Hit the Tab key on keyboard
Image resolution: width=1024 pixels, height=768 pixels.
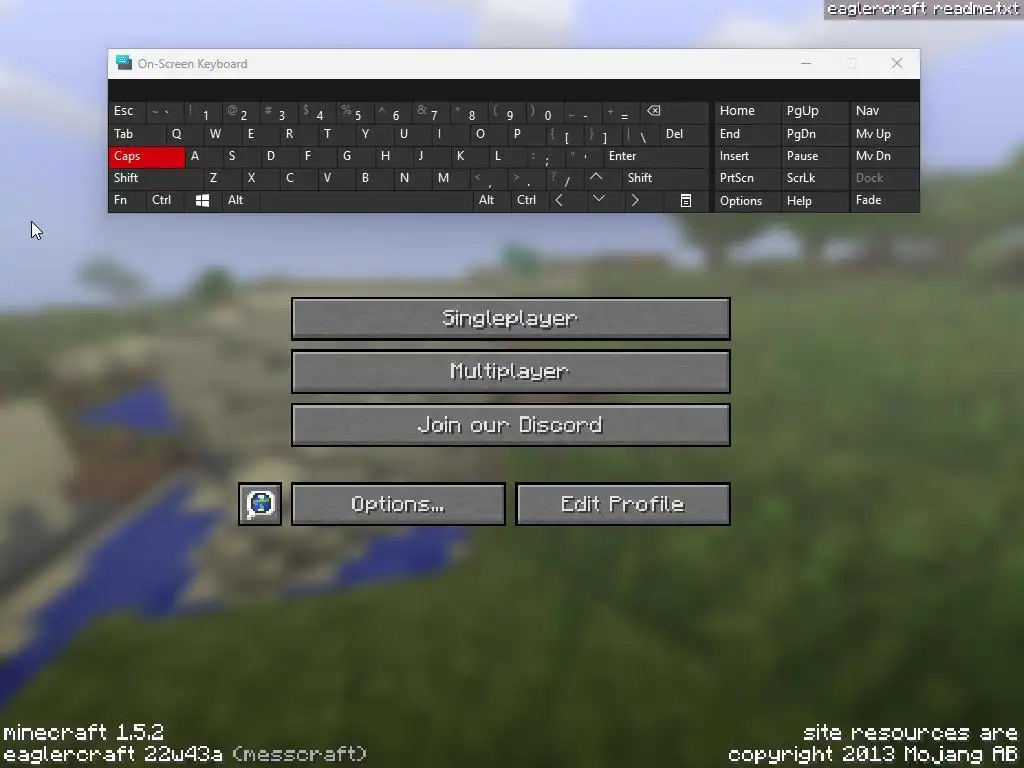pos(136,134)
